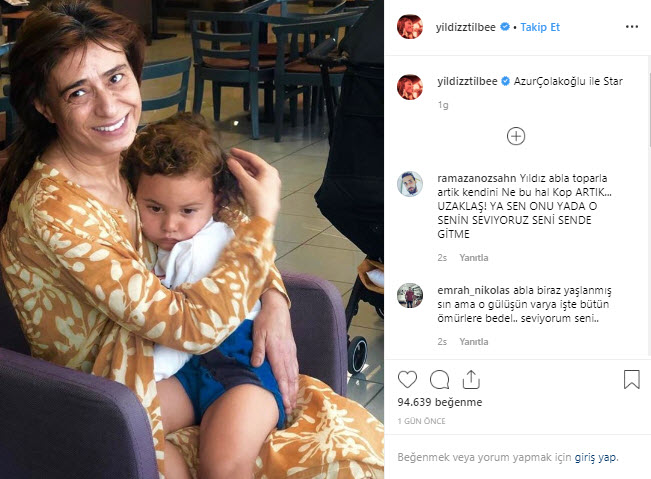The image size is (651, 479).
Task: Open comments via speech bubble icon
Action: [x=439, y=379]
